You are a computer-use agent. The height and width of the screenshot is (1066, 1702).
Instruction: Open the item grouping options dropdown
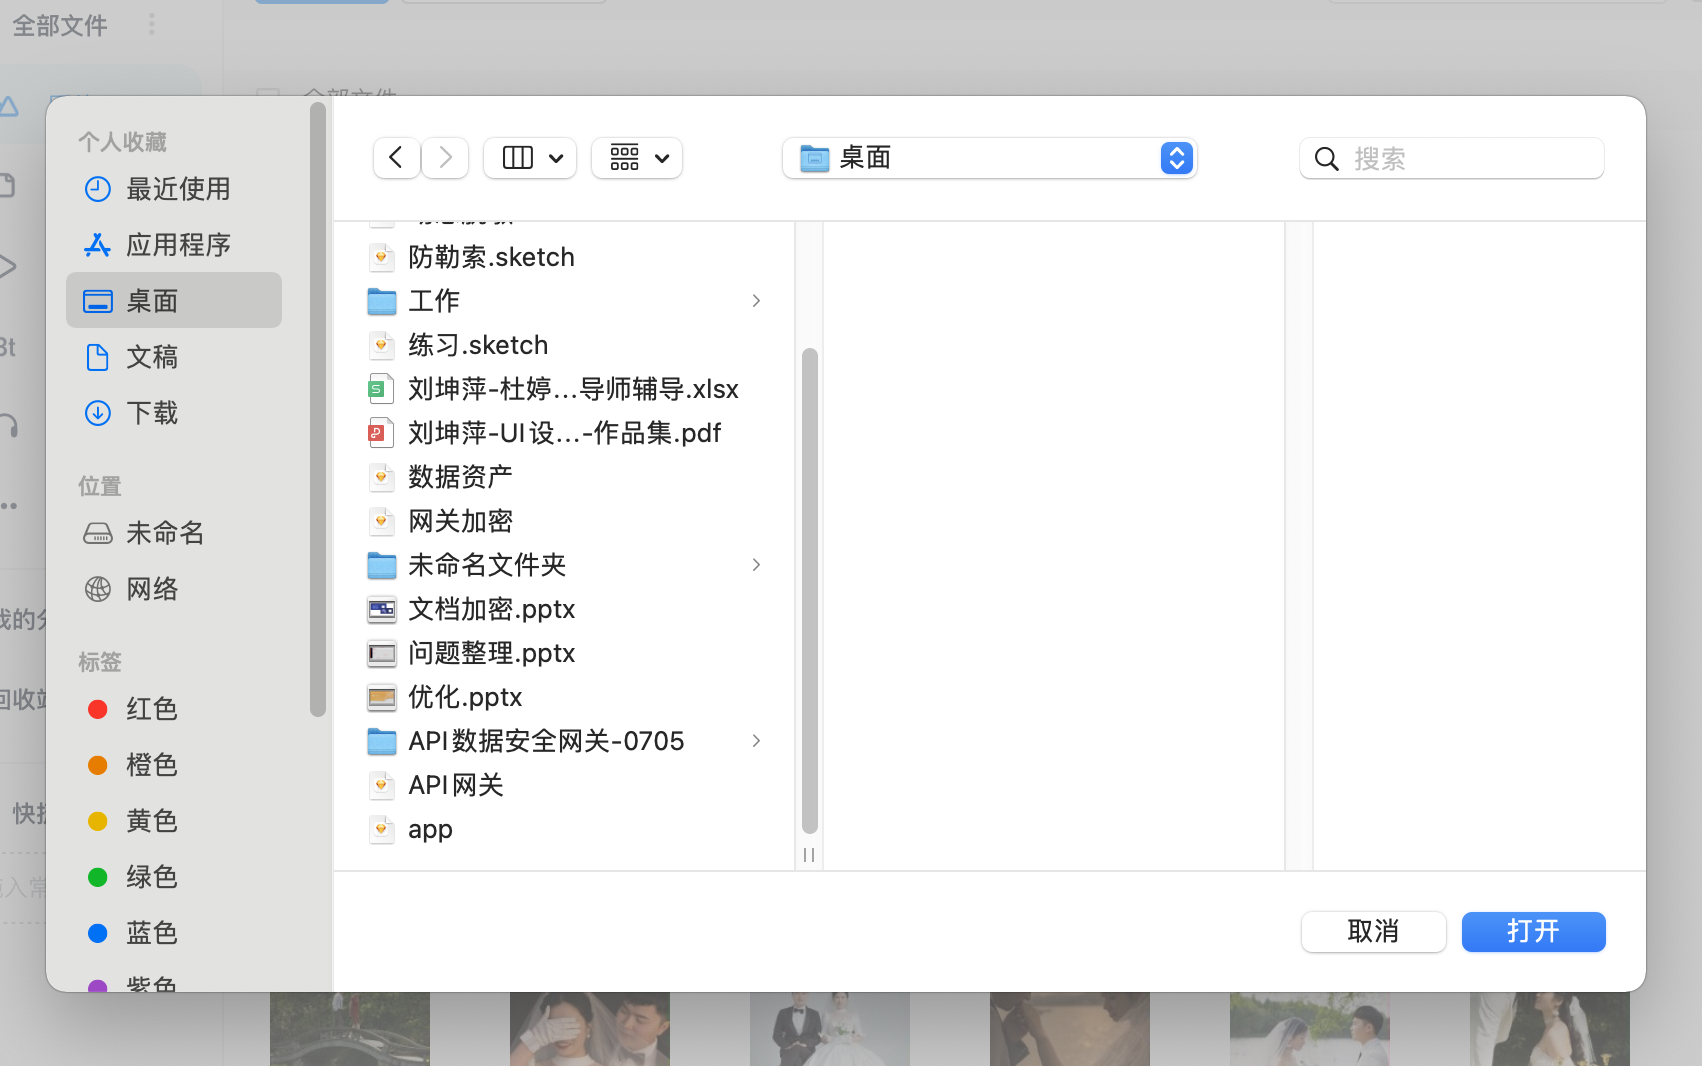(x=637, y=158)
